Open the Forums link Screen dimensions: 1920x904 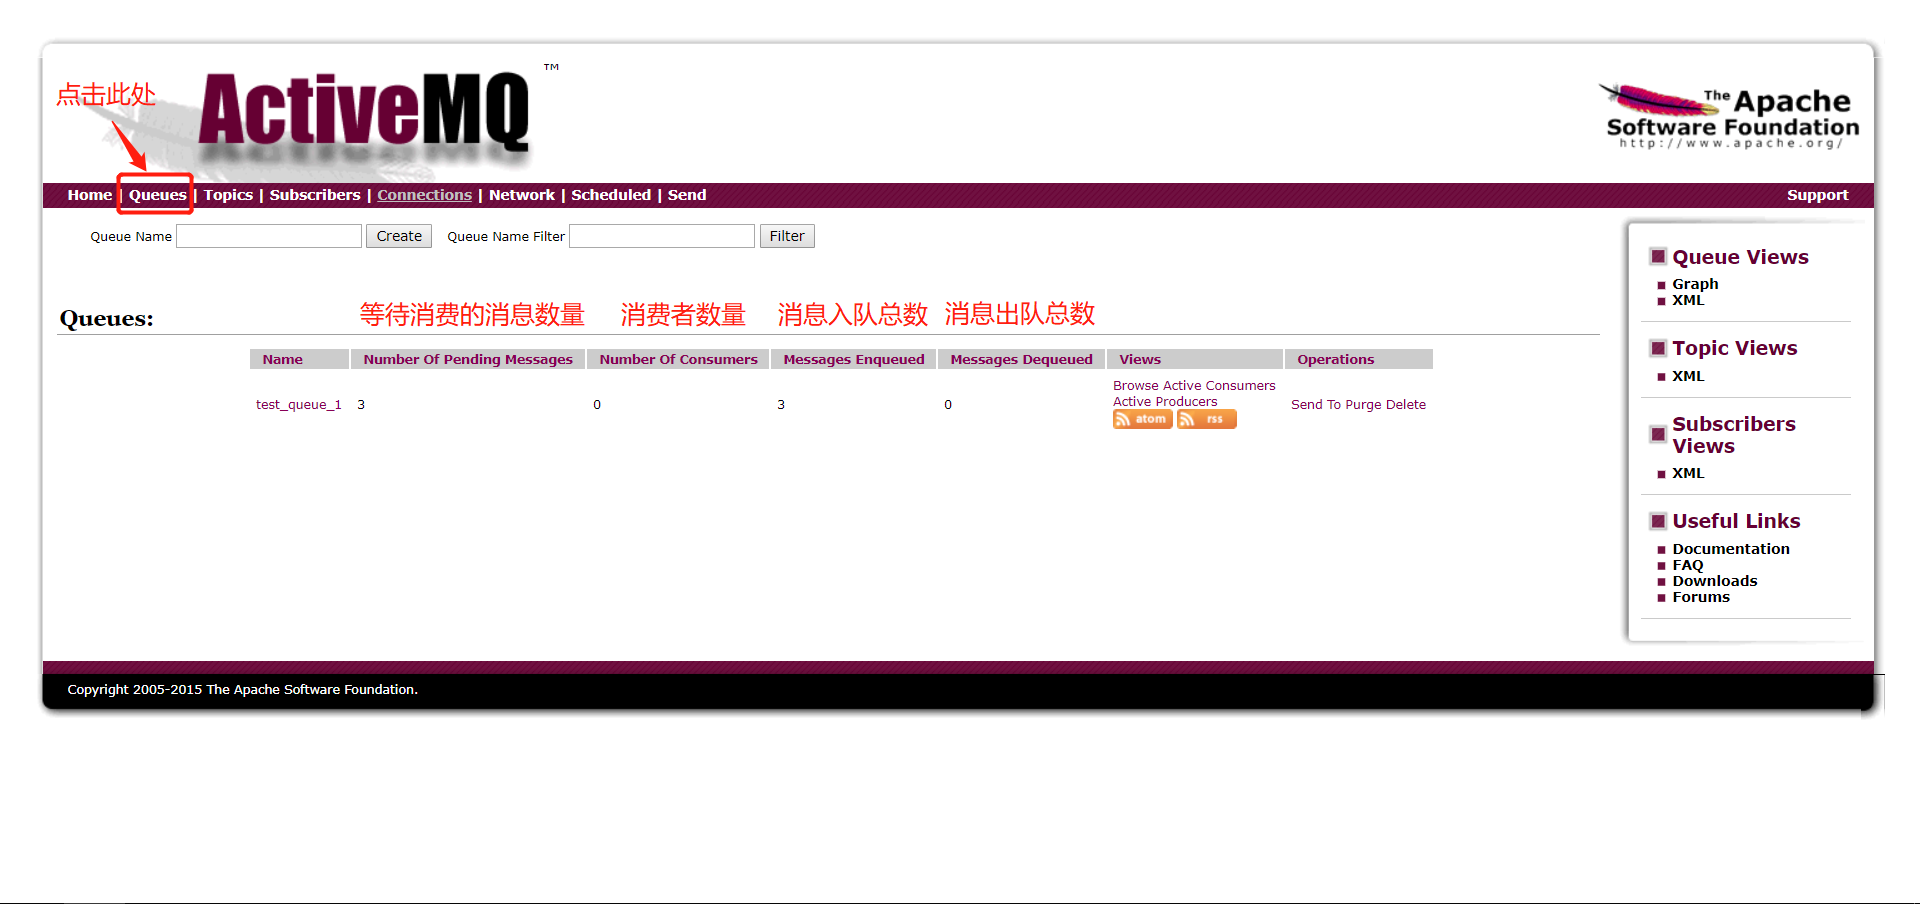[1701, 597]
